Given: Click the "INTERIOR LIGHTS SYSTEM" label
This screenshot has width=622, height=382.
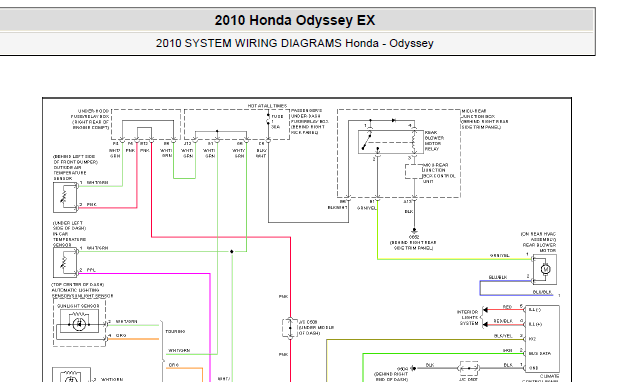Looking at the screenshot, I should [x=467, y=318].
